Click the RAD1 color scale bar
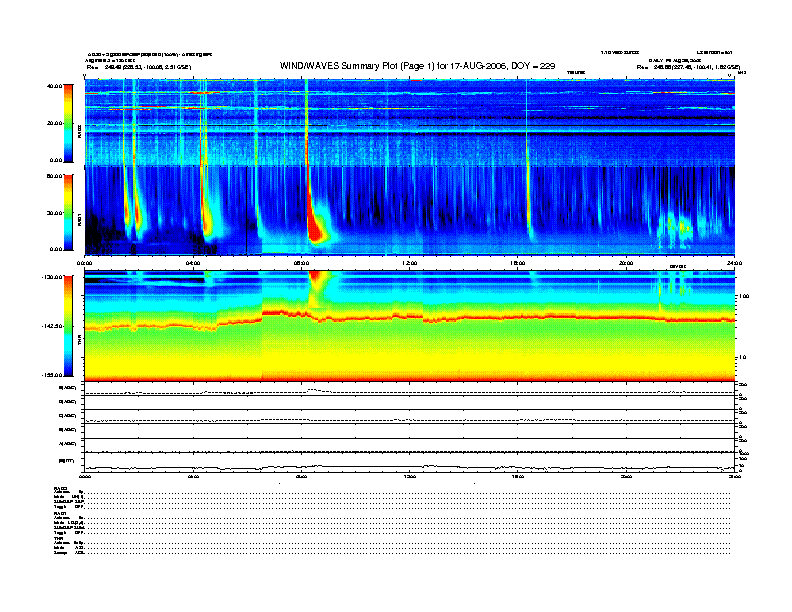792x612 pixels. pos(68,212)
